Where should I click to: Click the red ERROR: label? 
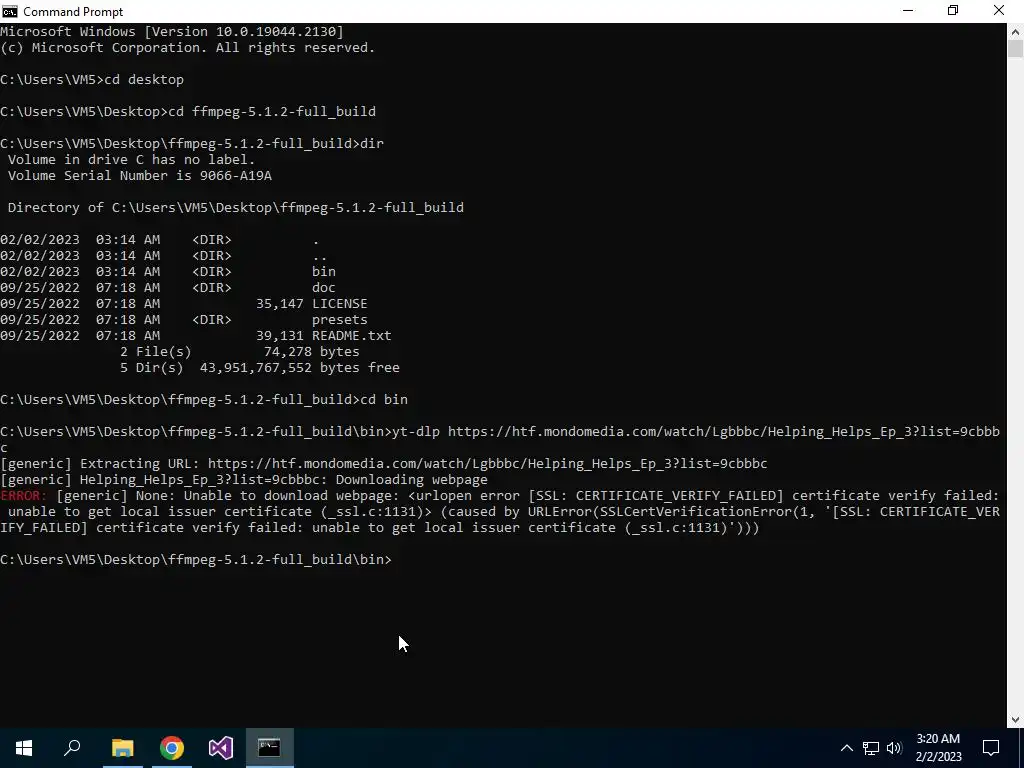pos(24,496)
